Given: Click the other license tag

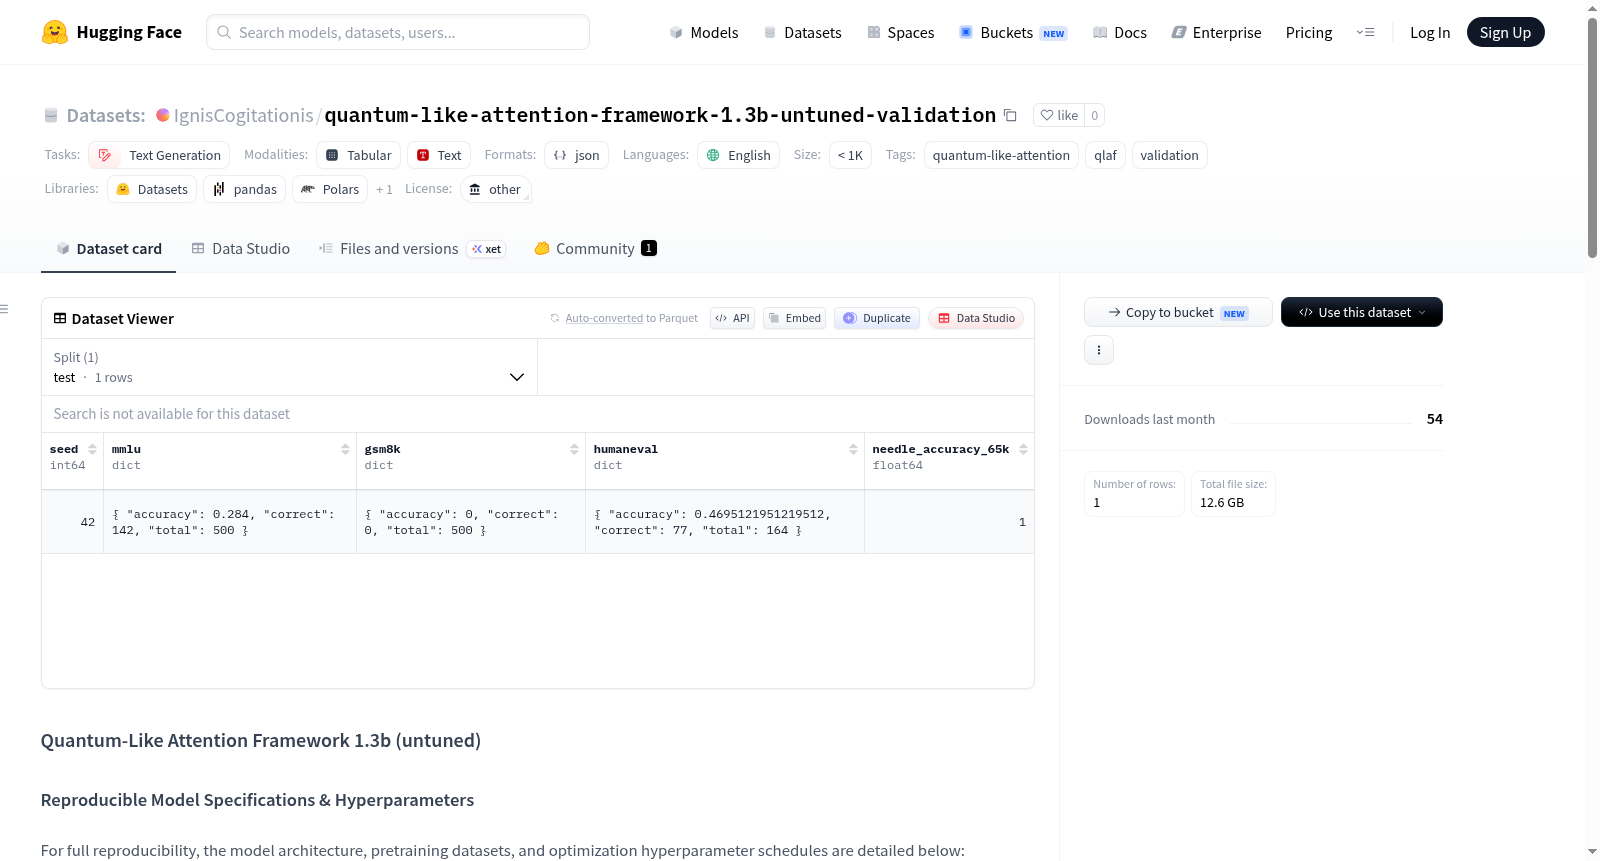Looking at the screenshot, I should pyautogui.click(x=495, y=189).
